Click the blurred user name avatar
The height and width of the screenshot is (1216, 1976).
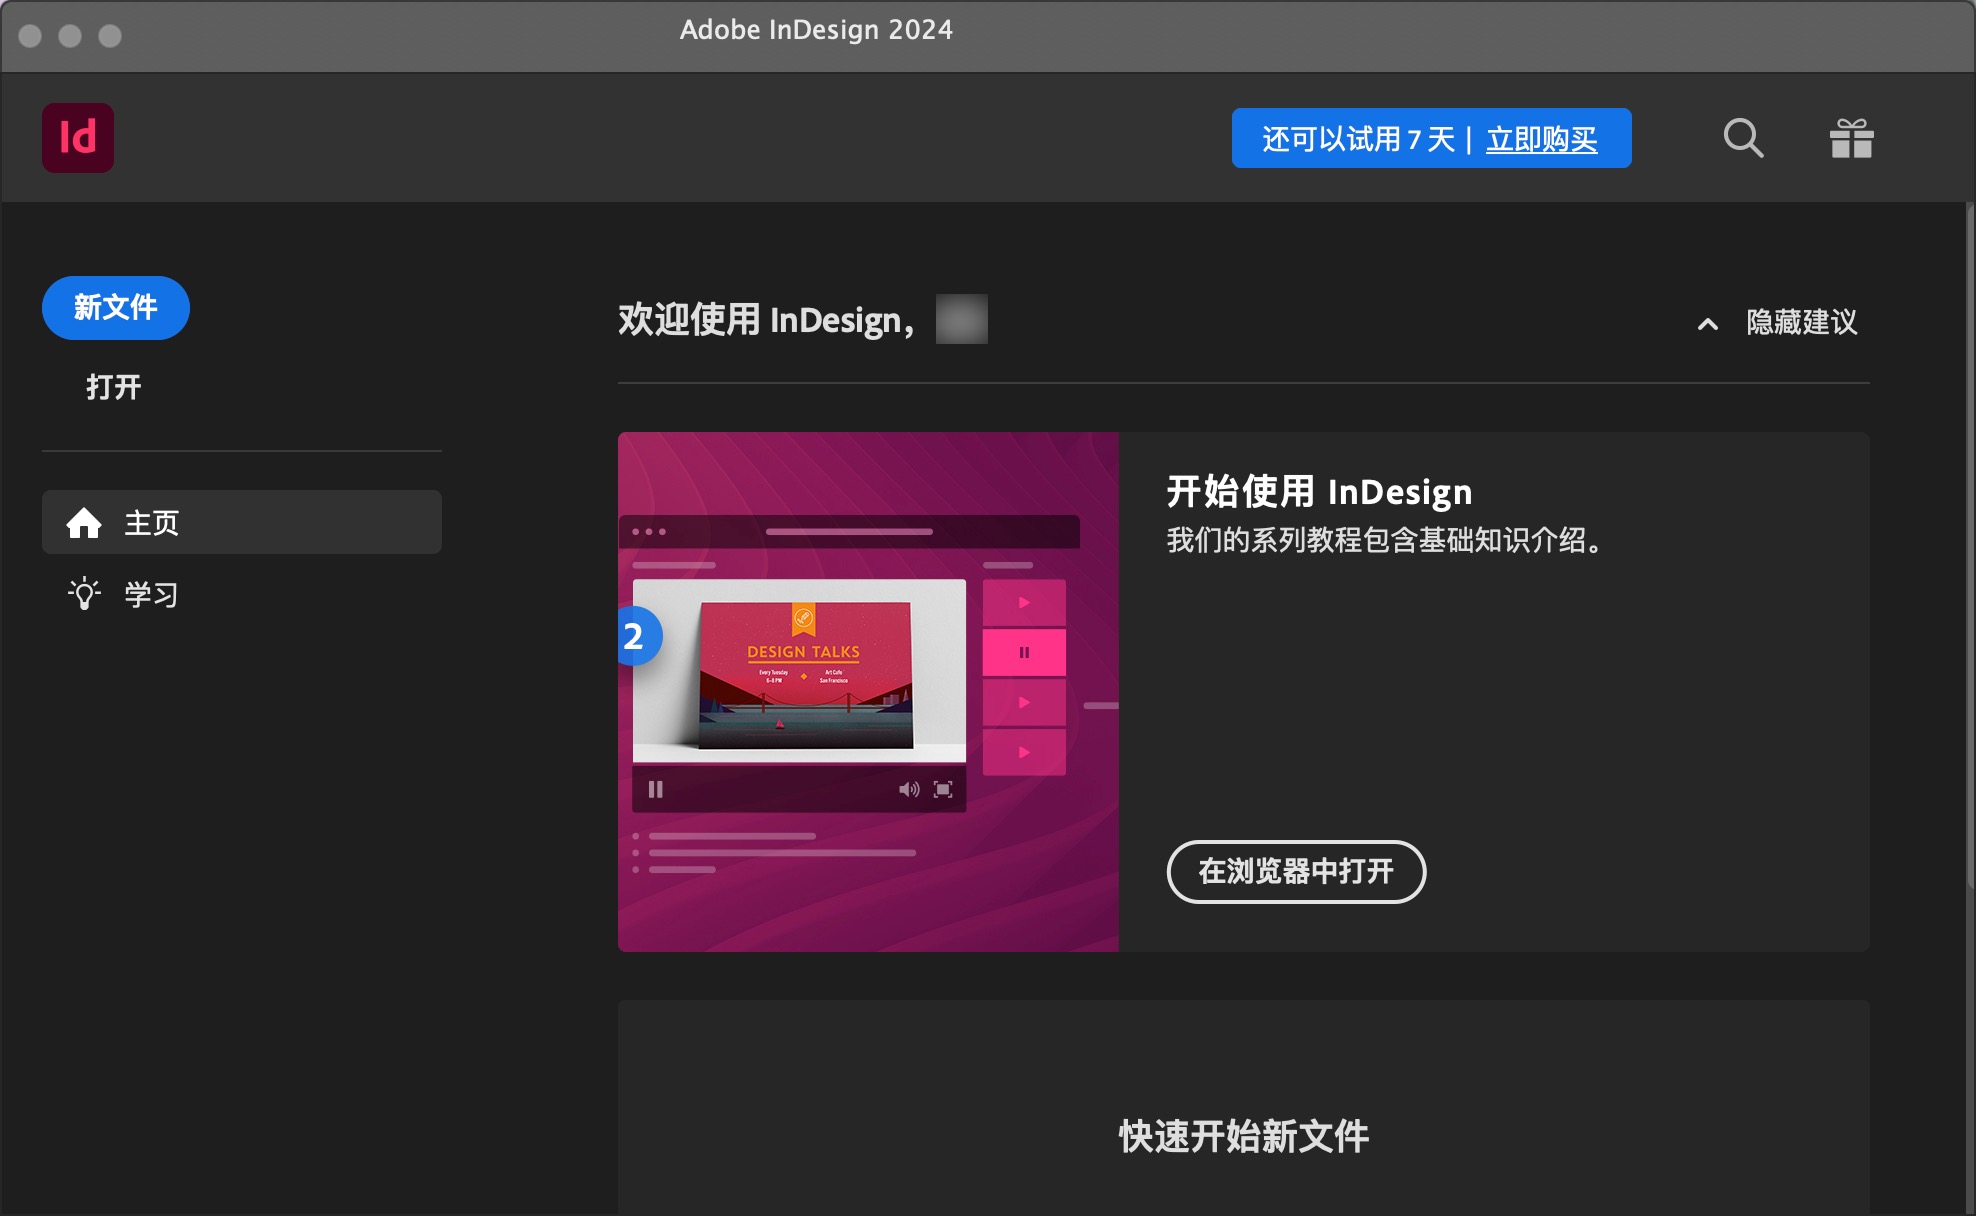[962, 319]
